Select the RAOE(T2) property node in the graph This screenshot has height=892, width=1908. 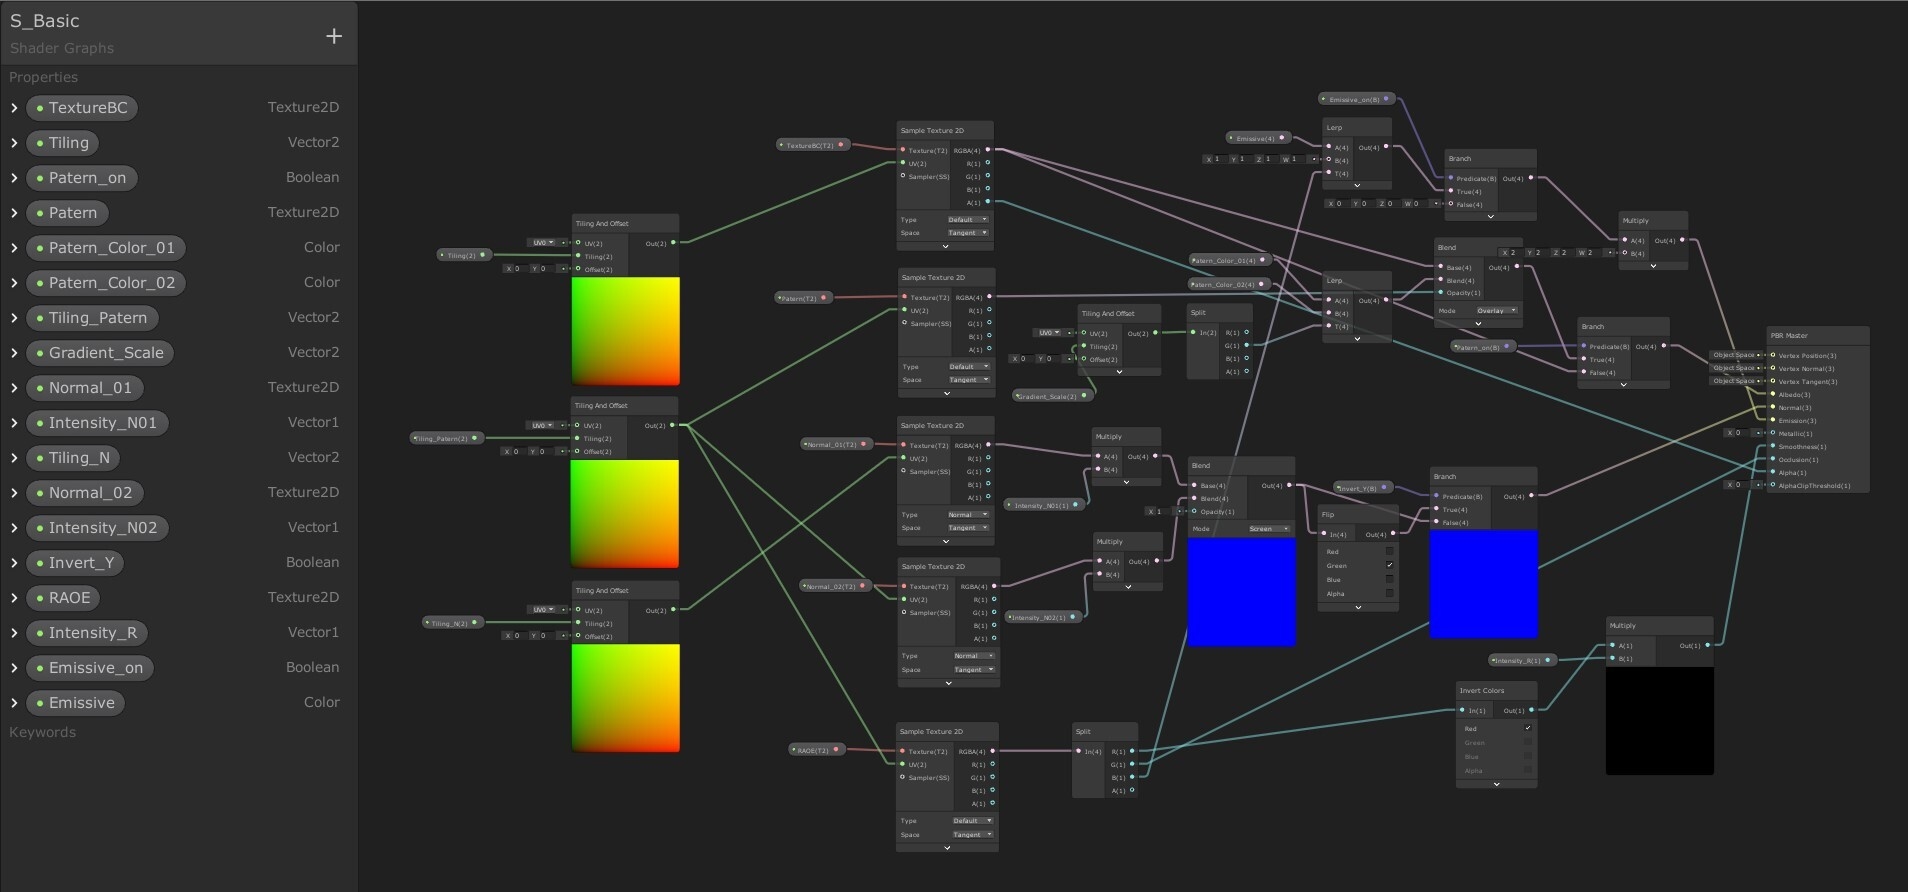(x=817, y=749)
